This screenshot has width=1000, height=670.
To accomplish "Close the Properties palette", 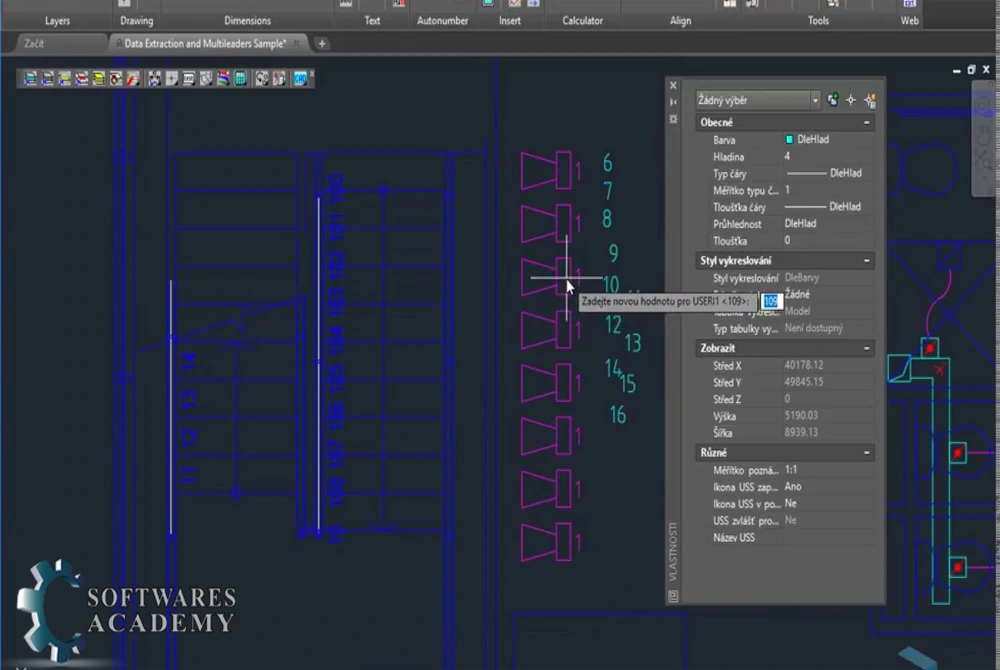I will 673,85.
